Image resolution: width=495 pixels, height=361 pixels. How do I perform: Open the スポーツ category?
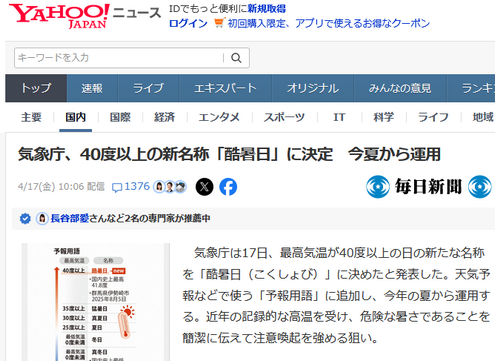coord(284,117)
